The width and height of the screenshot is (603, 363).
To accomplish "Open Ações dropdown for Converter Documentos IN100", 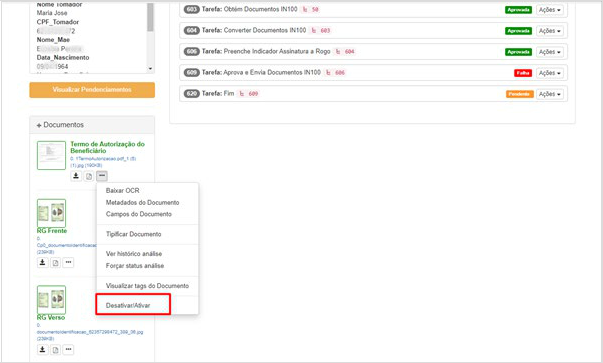I will click(550, 31).
